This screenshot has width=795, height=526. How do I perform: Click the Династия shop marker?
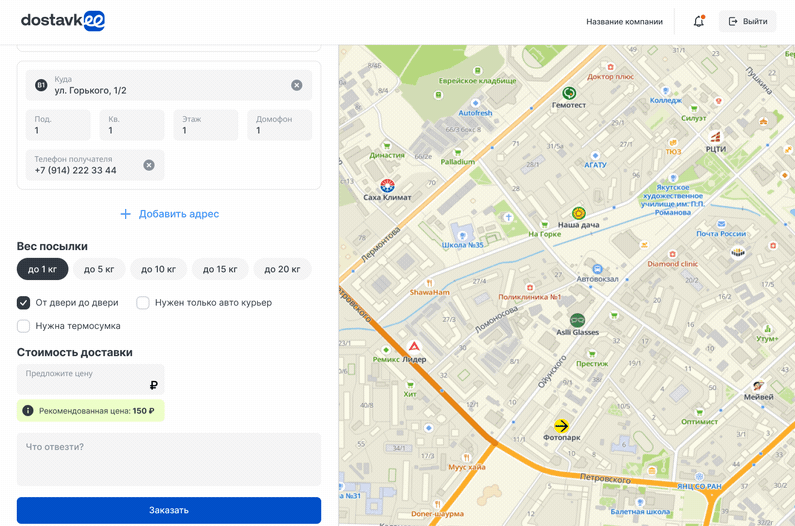(387, 146)
